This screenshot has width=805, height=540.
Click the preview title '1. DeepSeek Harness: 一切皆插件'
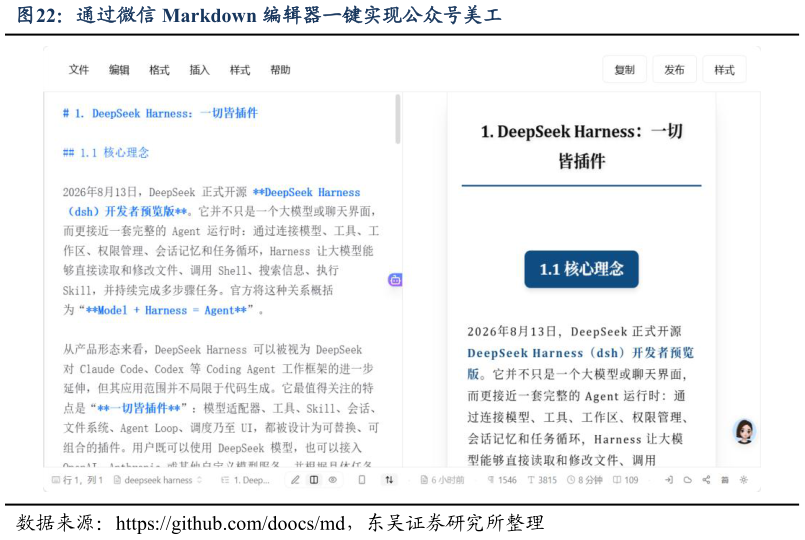tap(581, 146)
